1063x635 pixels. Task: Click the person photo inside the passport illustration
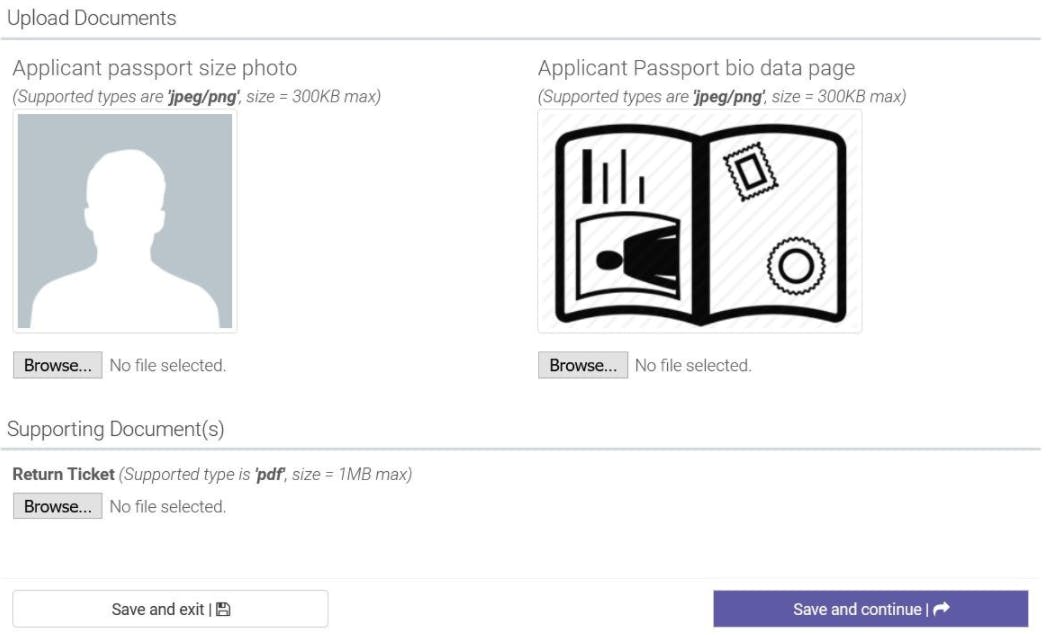click(x=628, y=258)
